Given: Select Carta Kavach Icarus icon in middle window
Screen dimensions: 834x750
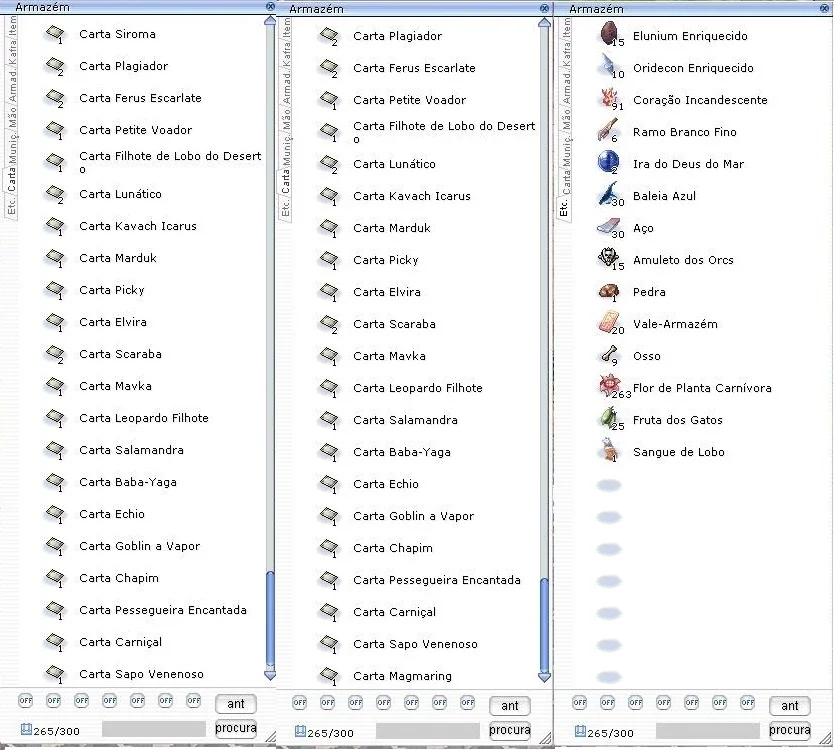Looking at the screenshot, I should (329, 196).
